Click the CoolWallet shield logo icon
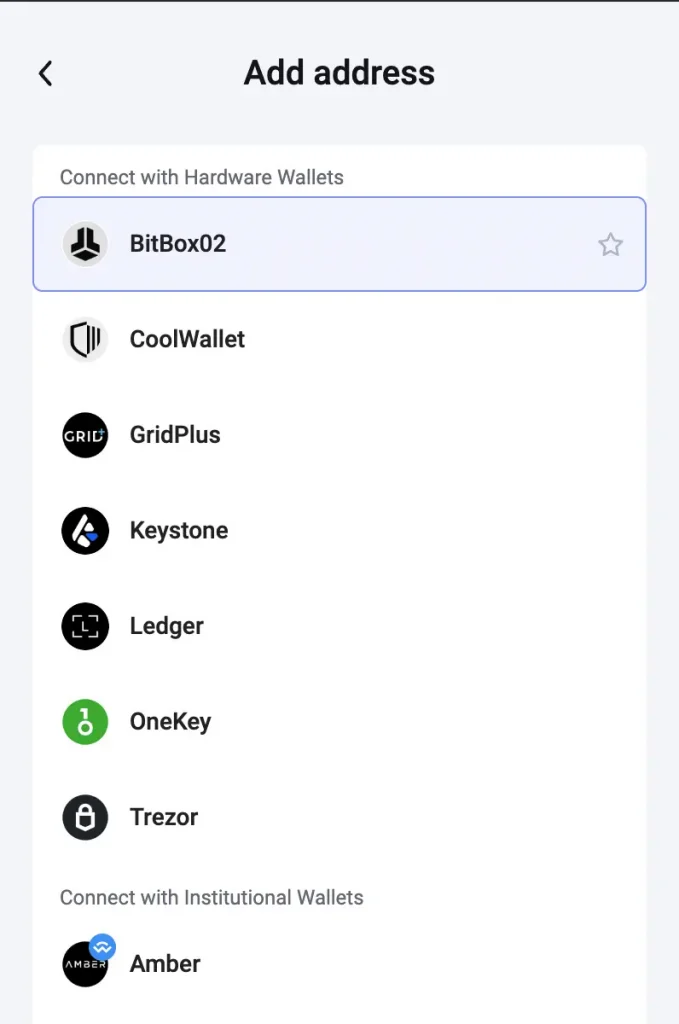The height and width of the screenshot is (1024, 679). [x=85, y=340]
